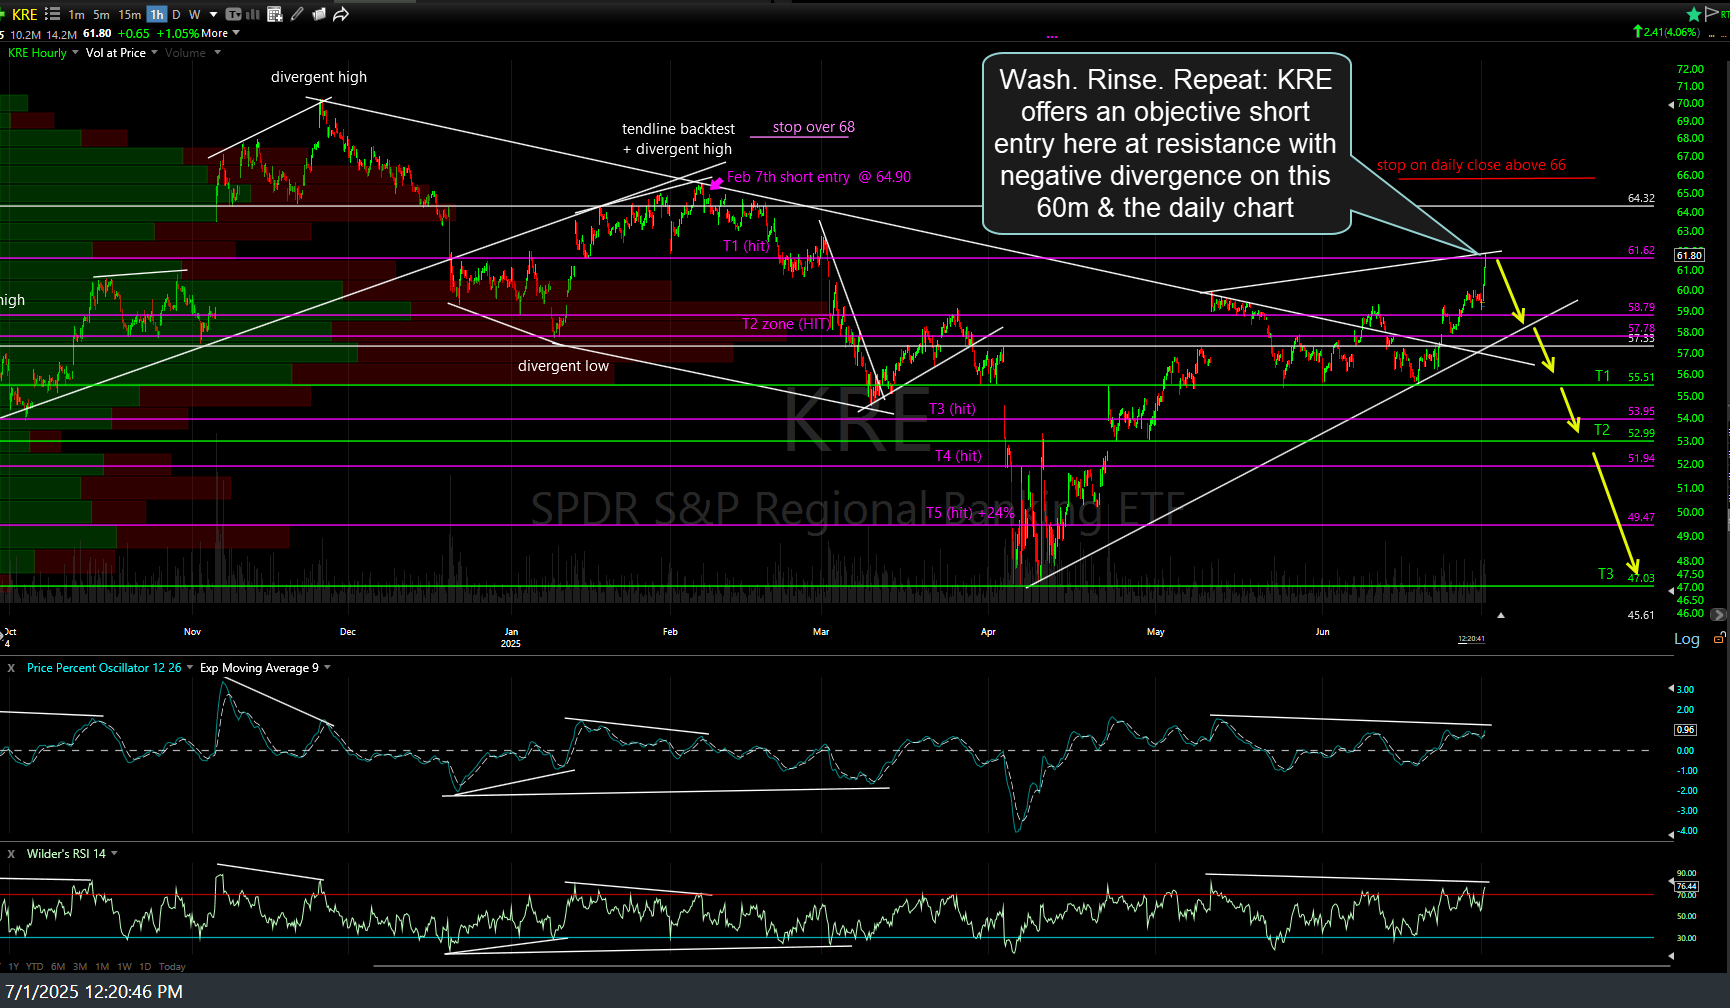The width and height of the screenshot is (1730, 1008).
Task: Select the pencil drawing tool
Action: point(297,14)
